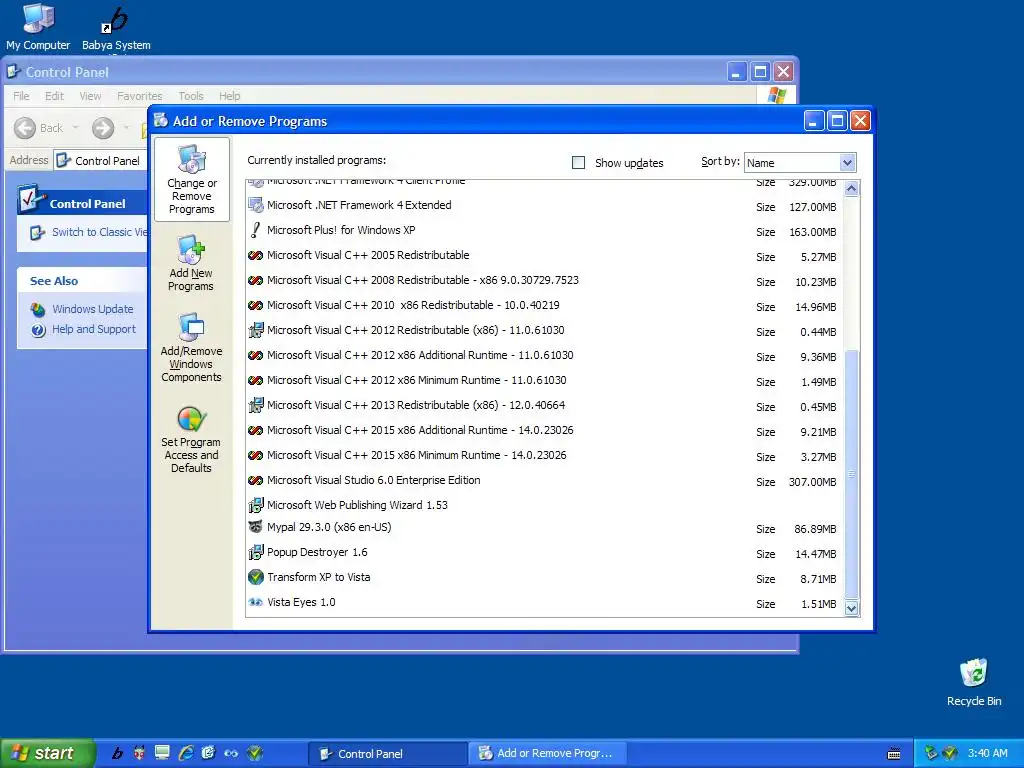Viewport: 1024px width, 768px height.
Task: Open the My Computer desktop icon
Action: (x=38, y=18)
